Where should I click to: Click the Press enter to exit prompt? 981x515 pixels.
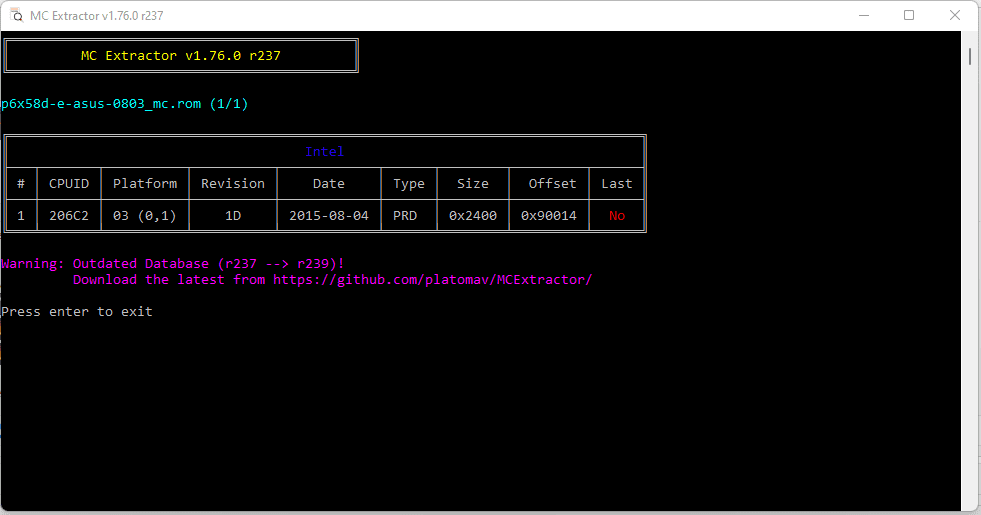(77, 312)
